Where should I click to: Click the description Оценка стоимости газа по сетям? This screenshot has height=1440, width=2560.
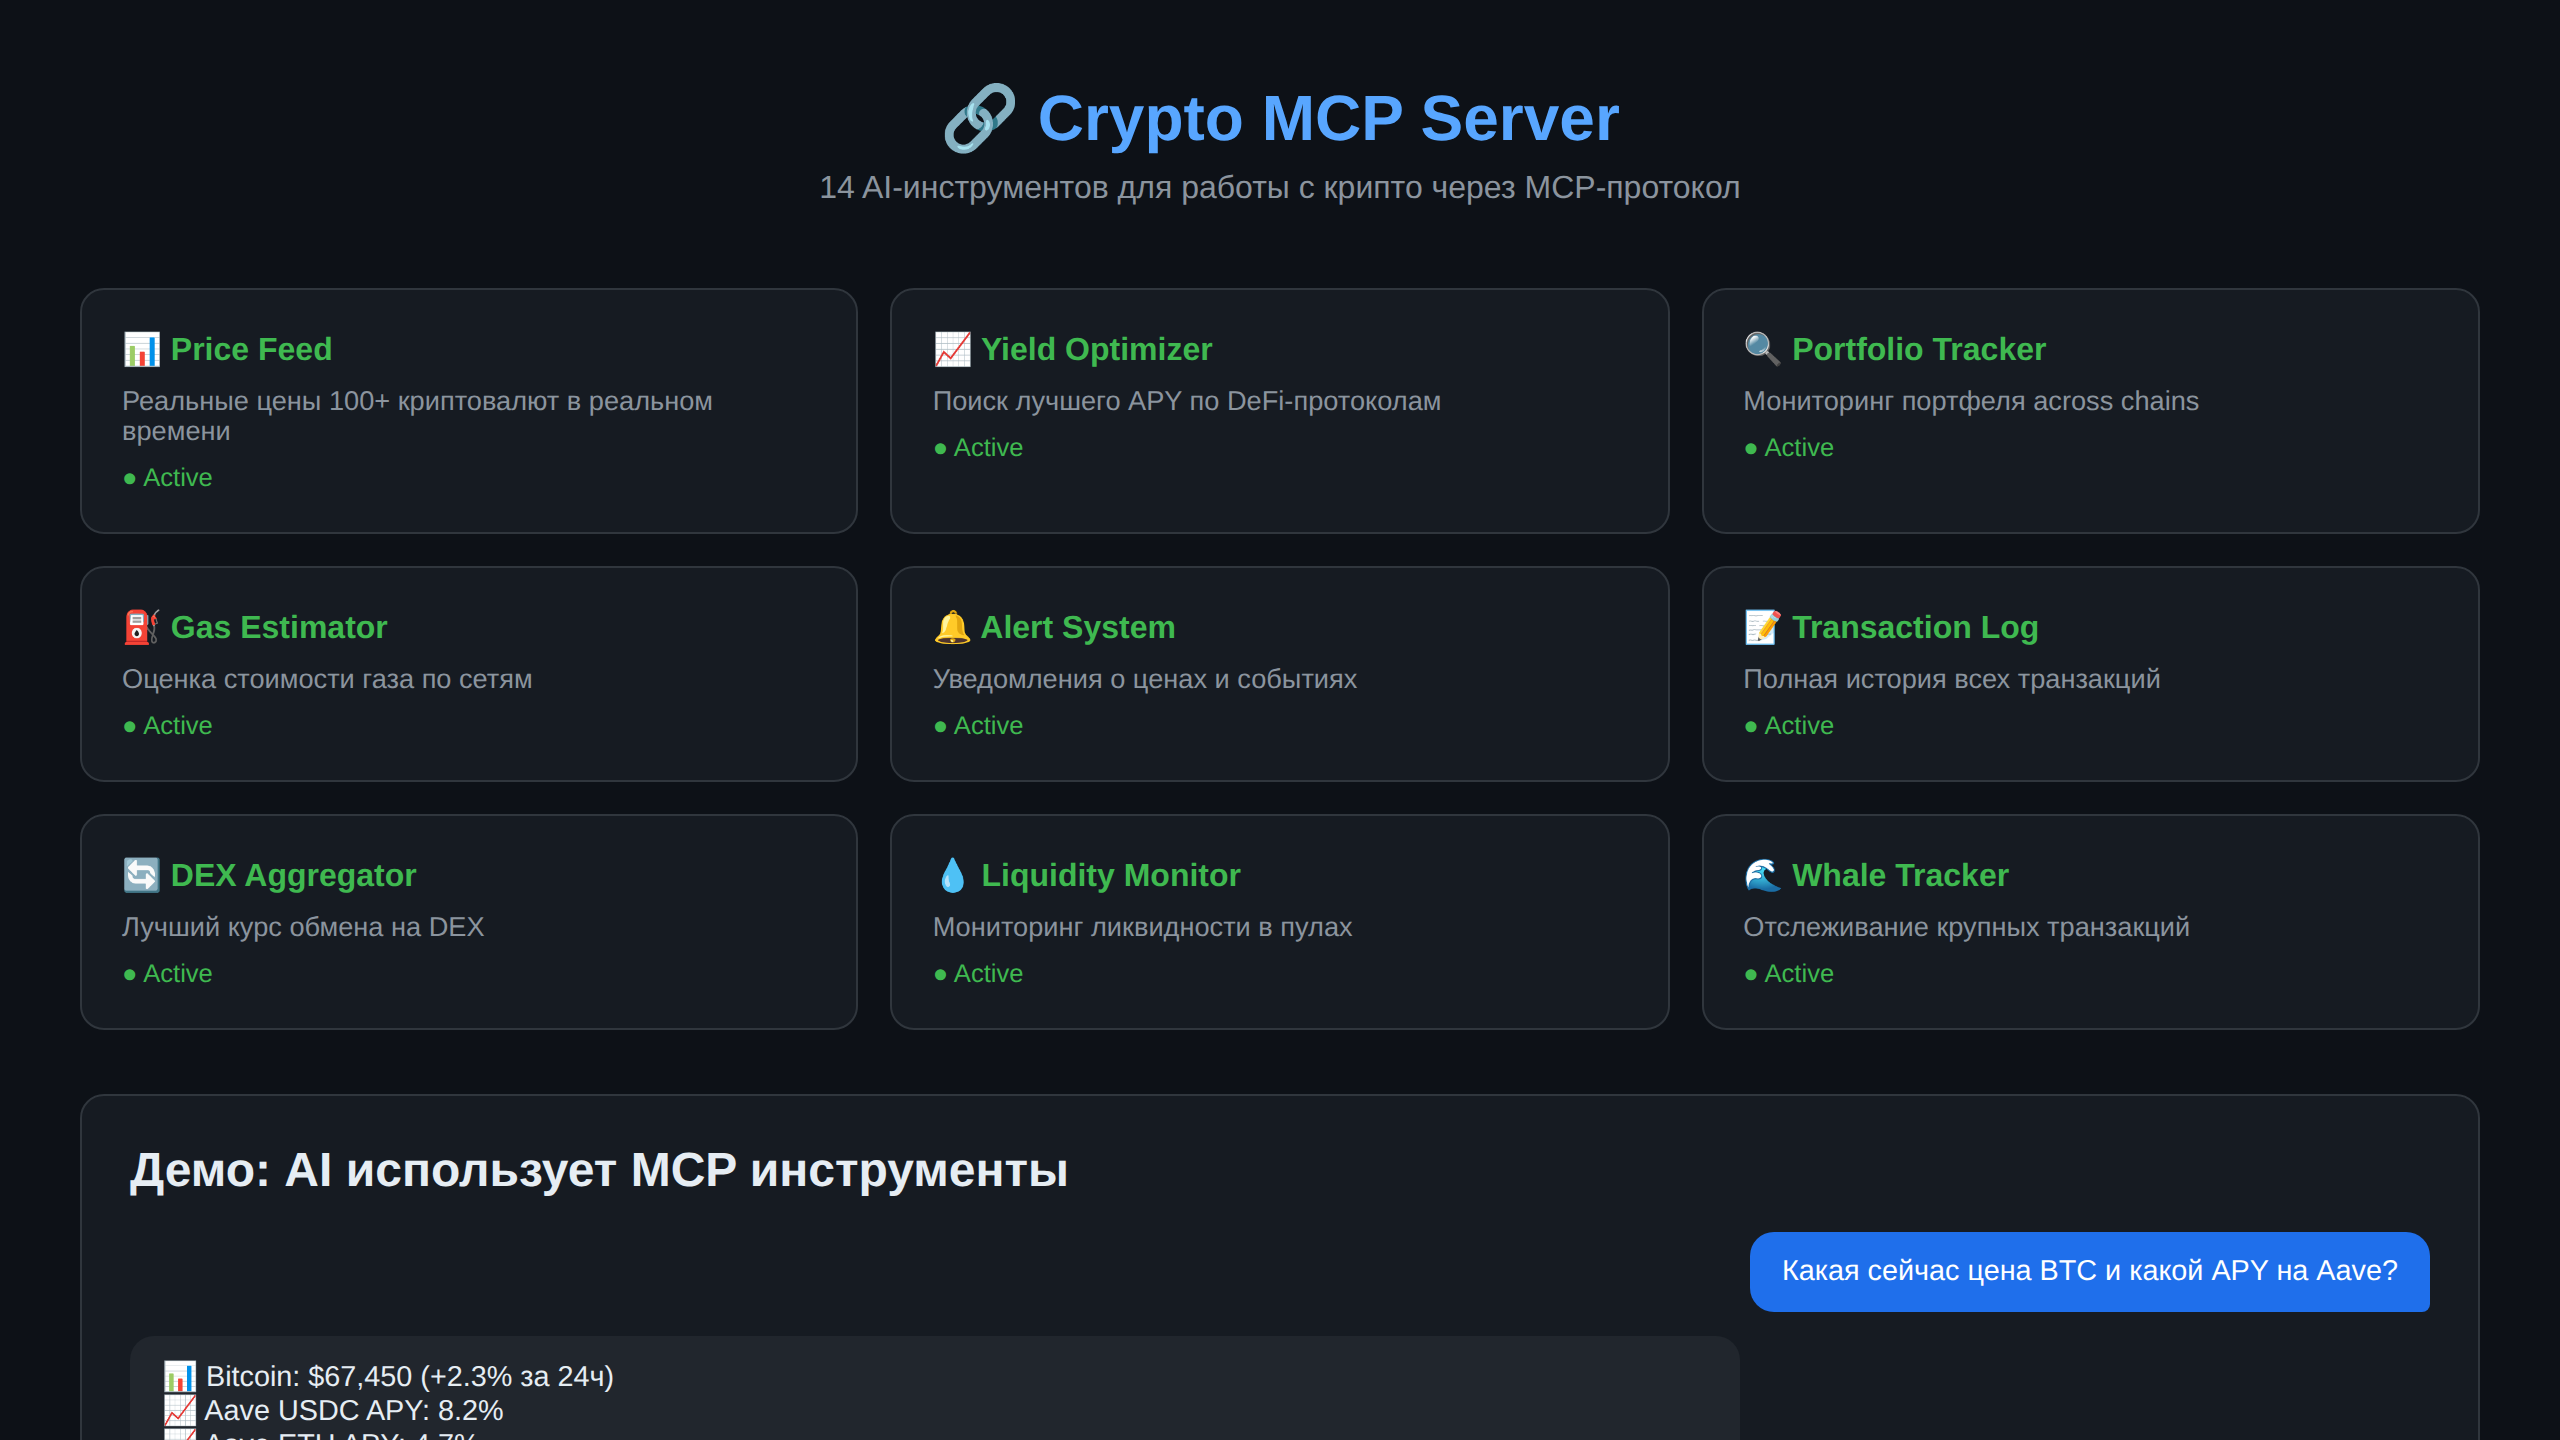tap(327, 679)
